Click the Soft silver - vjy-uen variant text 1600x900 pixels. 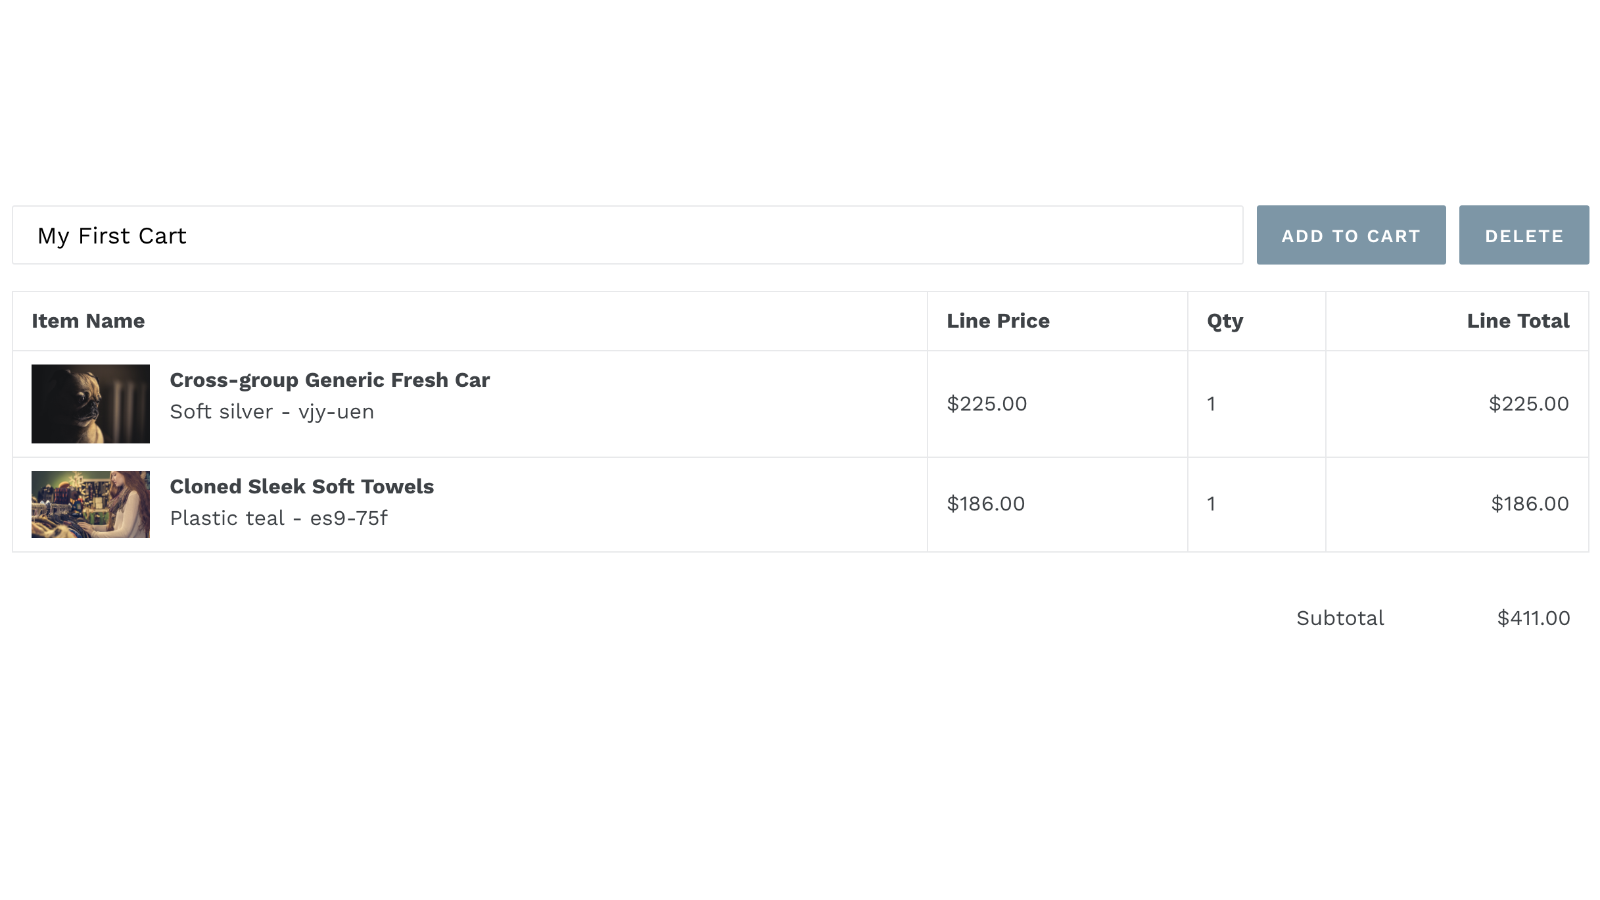click(271, 412)
